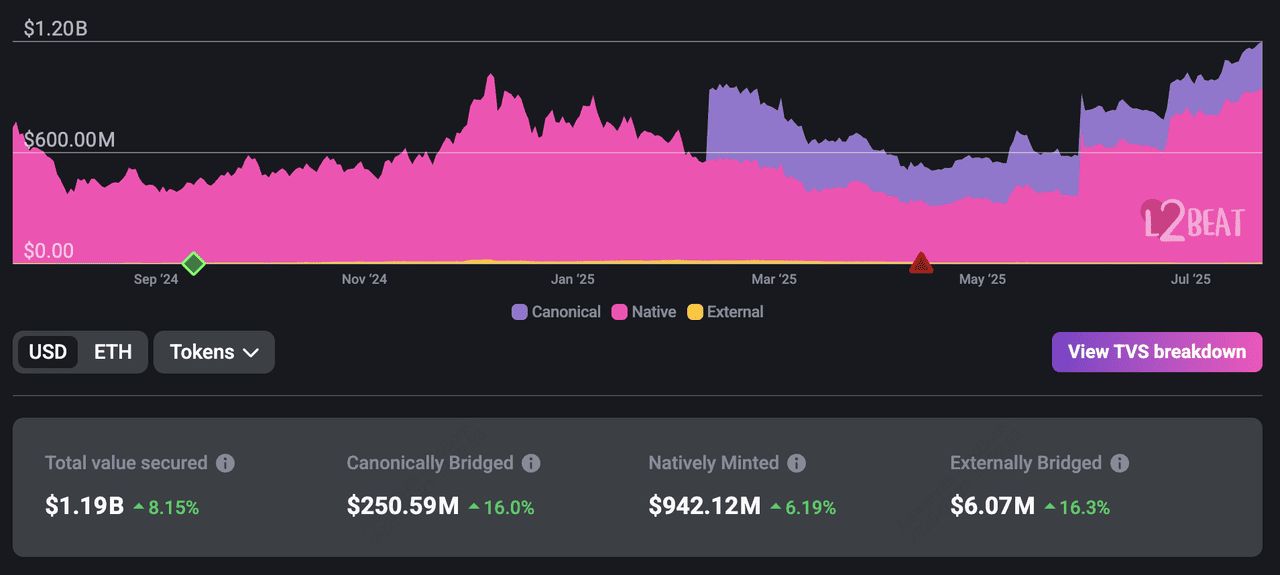Click the $250.59M canonically bridged value

click(402, 506)
